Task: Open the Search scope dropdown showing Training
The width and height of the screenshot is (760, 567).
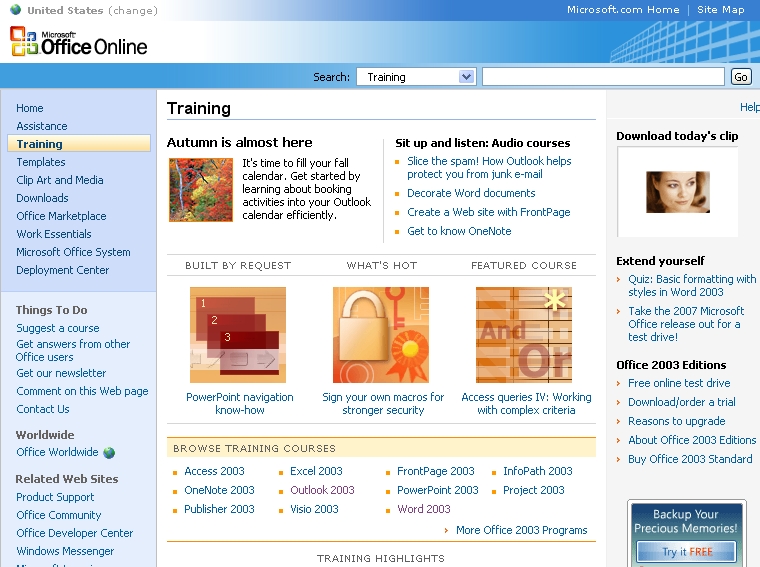Action: (415, 77)
